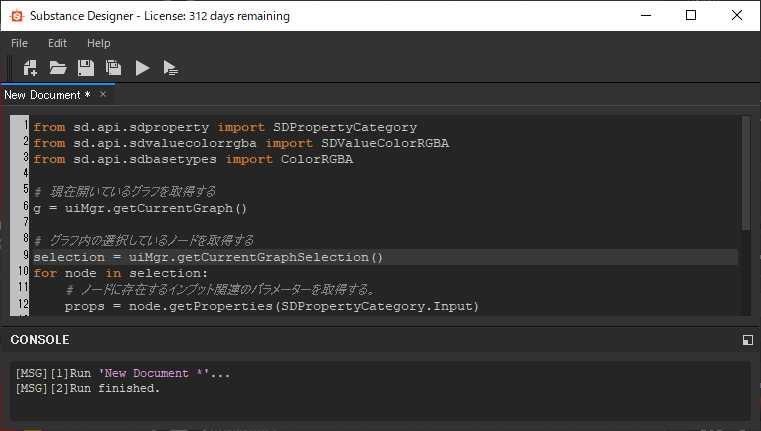This screenshot has width=761, height=431.
Task: Run selected lines with play-list icon
Action: click(x=170, y=68)
